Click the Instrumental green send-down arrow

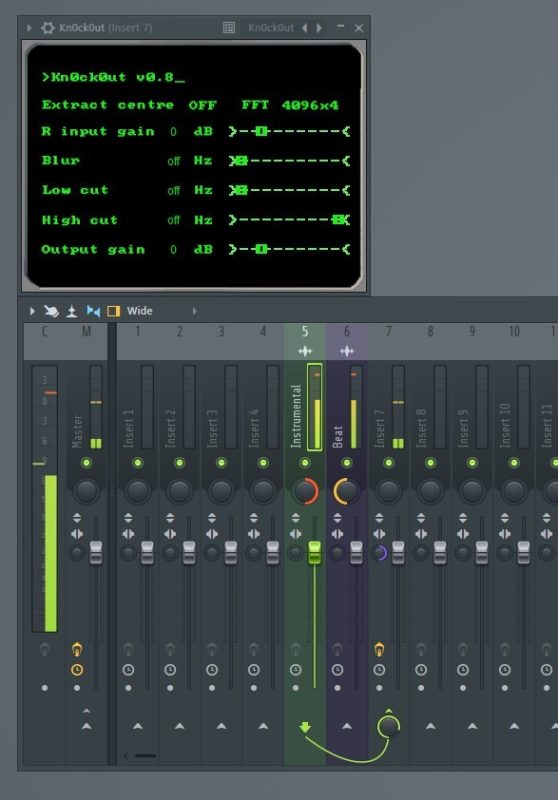click(305, 727)
